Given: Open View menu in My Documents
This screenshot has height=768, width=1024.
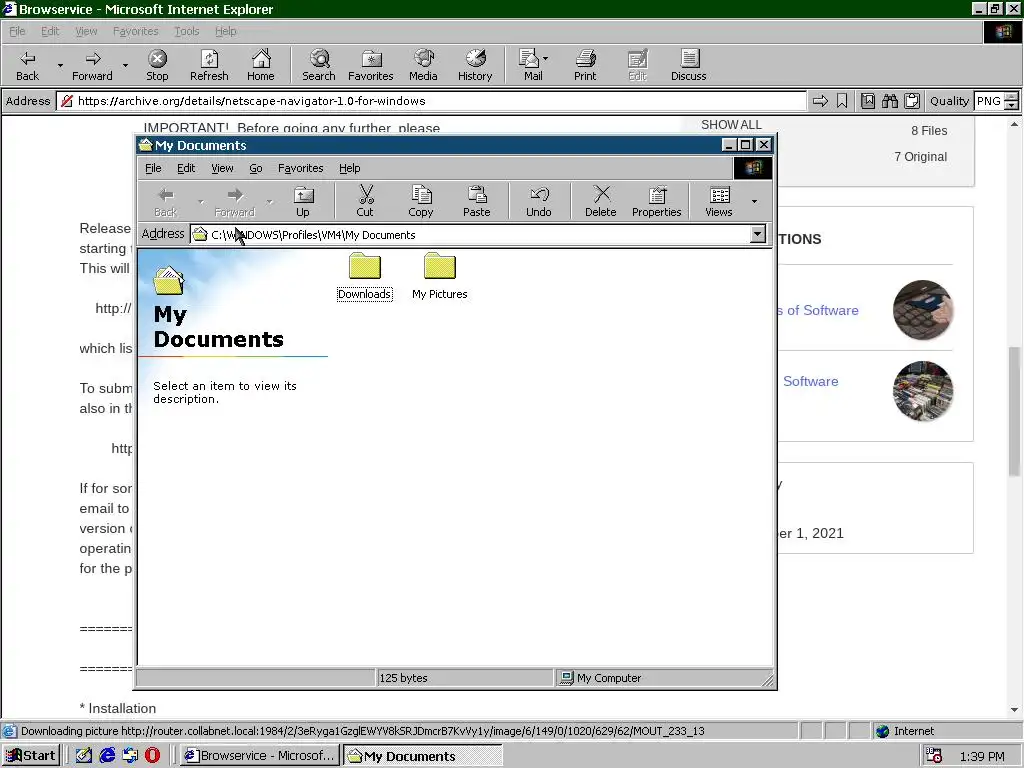Looking at the screenshot, I should click(222, 168).
